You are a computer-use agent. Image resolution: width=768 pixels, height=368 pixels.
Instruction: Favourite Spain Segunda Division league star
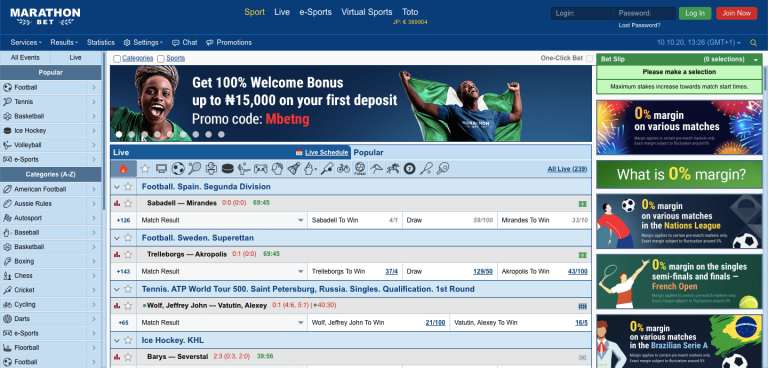[x=128, y=186]
